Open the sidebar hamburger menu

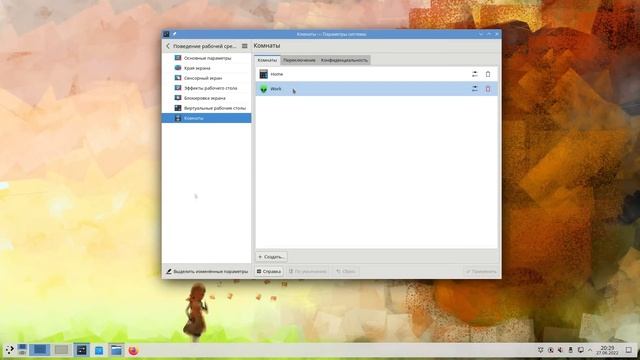pyautogui.click(x=244, y=46)
